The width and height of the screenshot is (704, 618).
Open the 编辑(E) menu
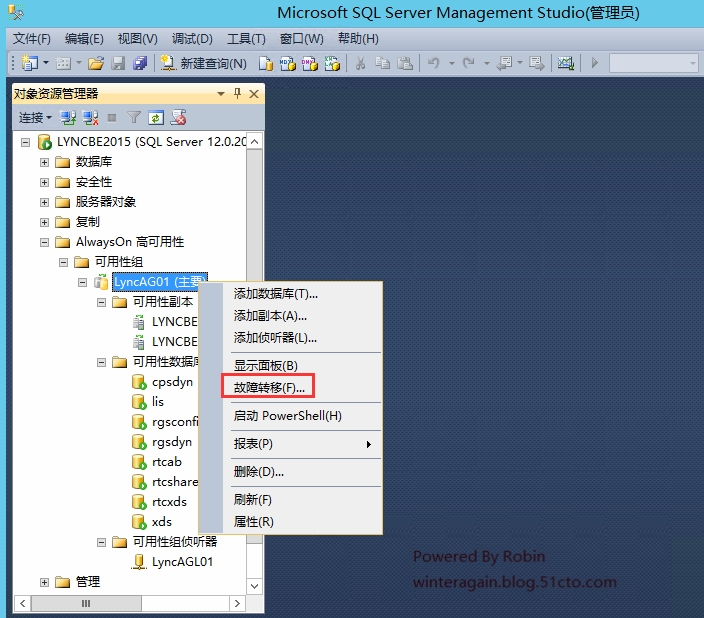pos(84,39)
